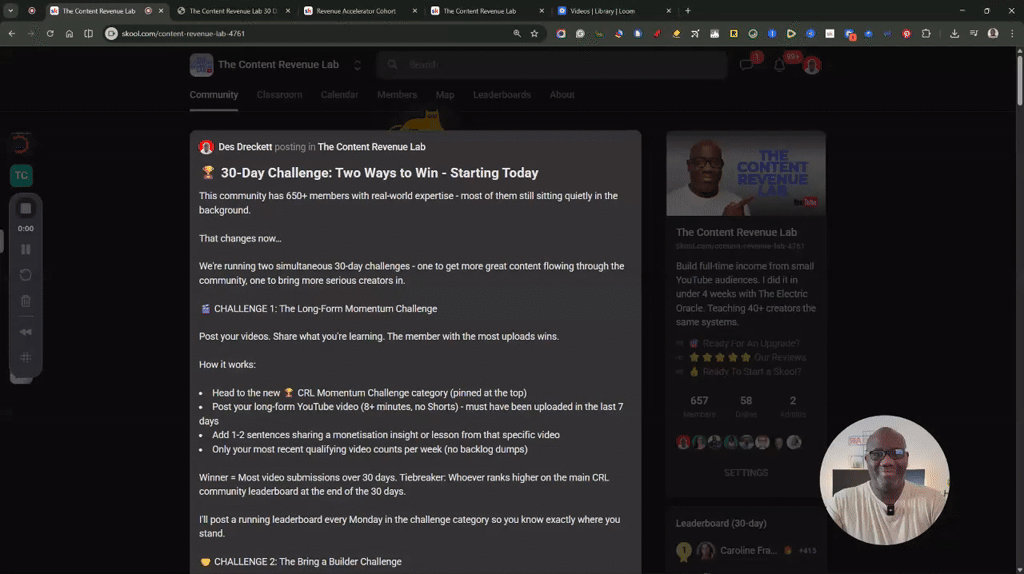Click The Content Revenue Lab category link in post
This screenshot has height=574, width=1024.
coord(372,147)
